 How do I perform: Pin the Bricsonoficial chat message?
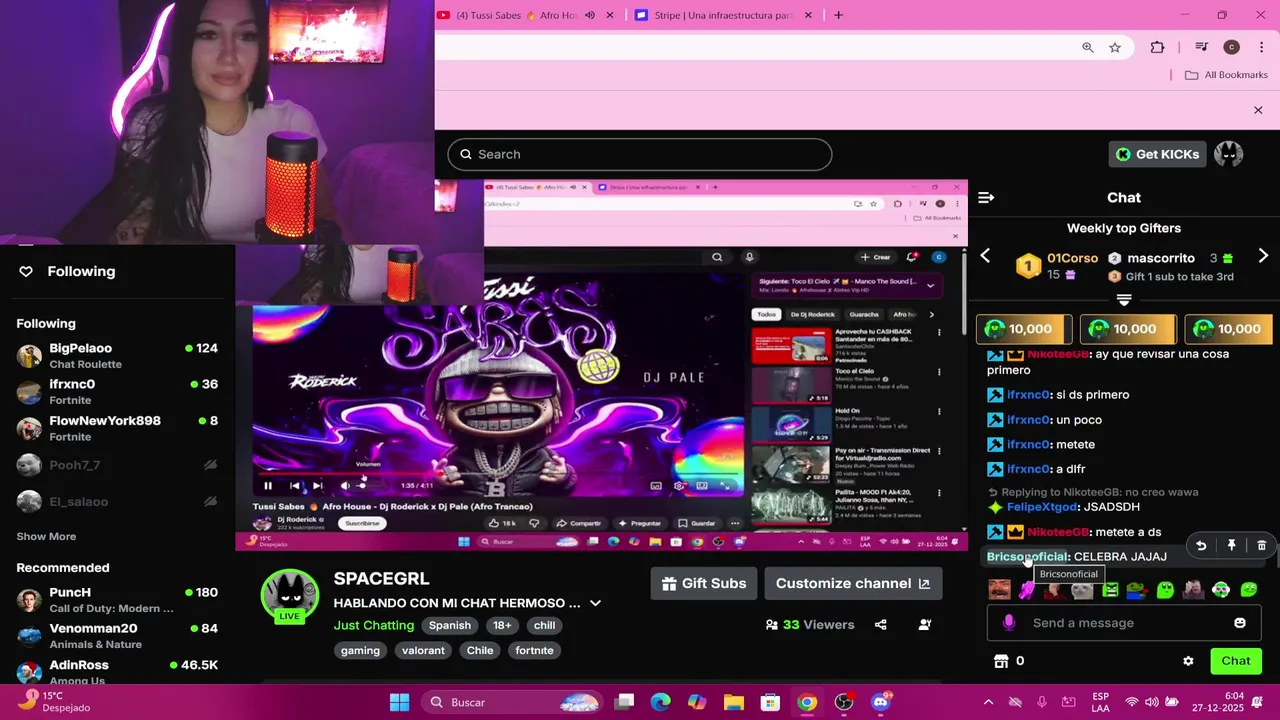(1232, 546)
